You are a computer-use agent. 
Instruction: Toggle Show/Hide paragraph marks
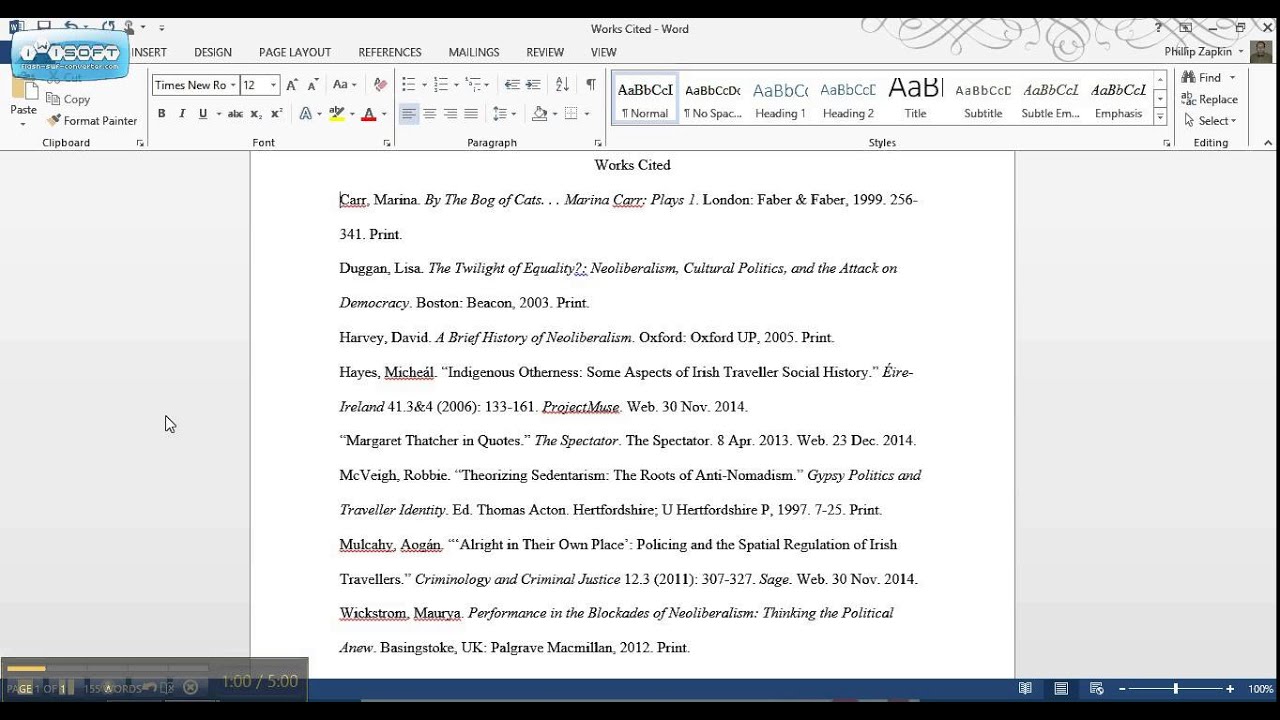pyautogui.click(x=590, y=85)
